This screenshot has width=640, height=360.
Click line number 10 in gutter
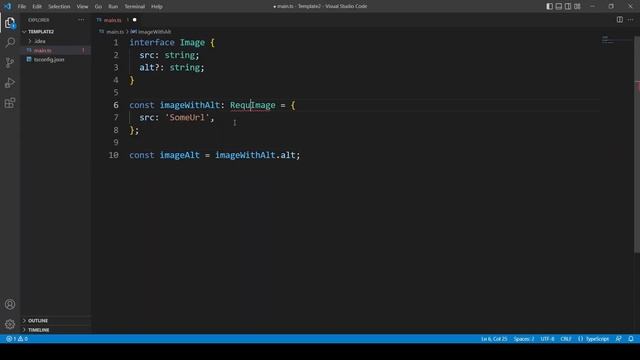coord(113,155)
